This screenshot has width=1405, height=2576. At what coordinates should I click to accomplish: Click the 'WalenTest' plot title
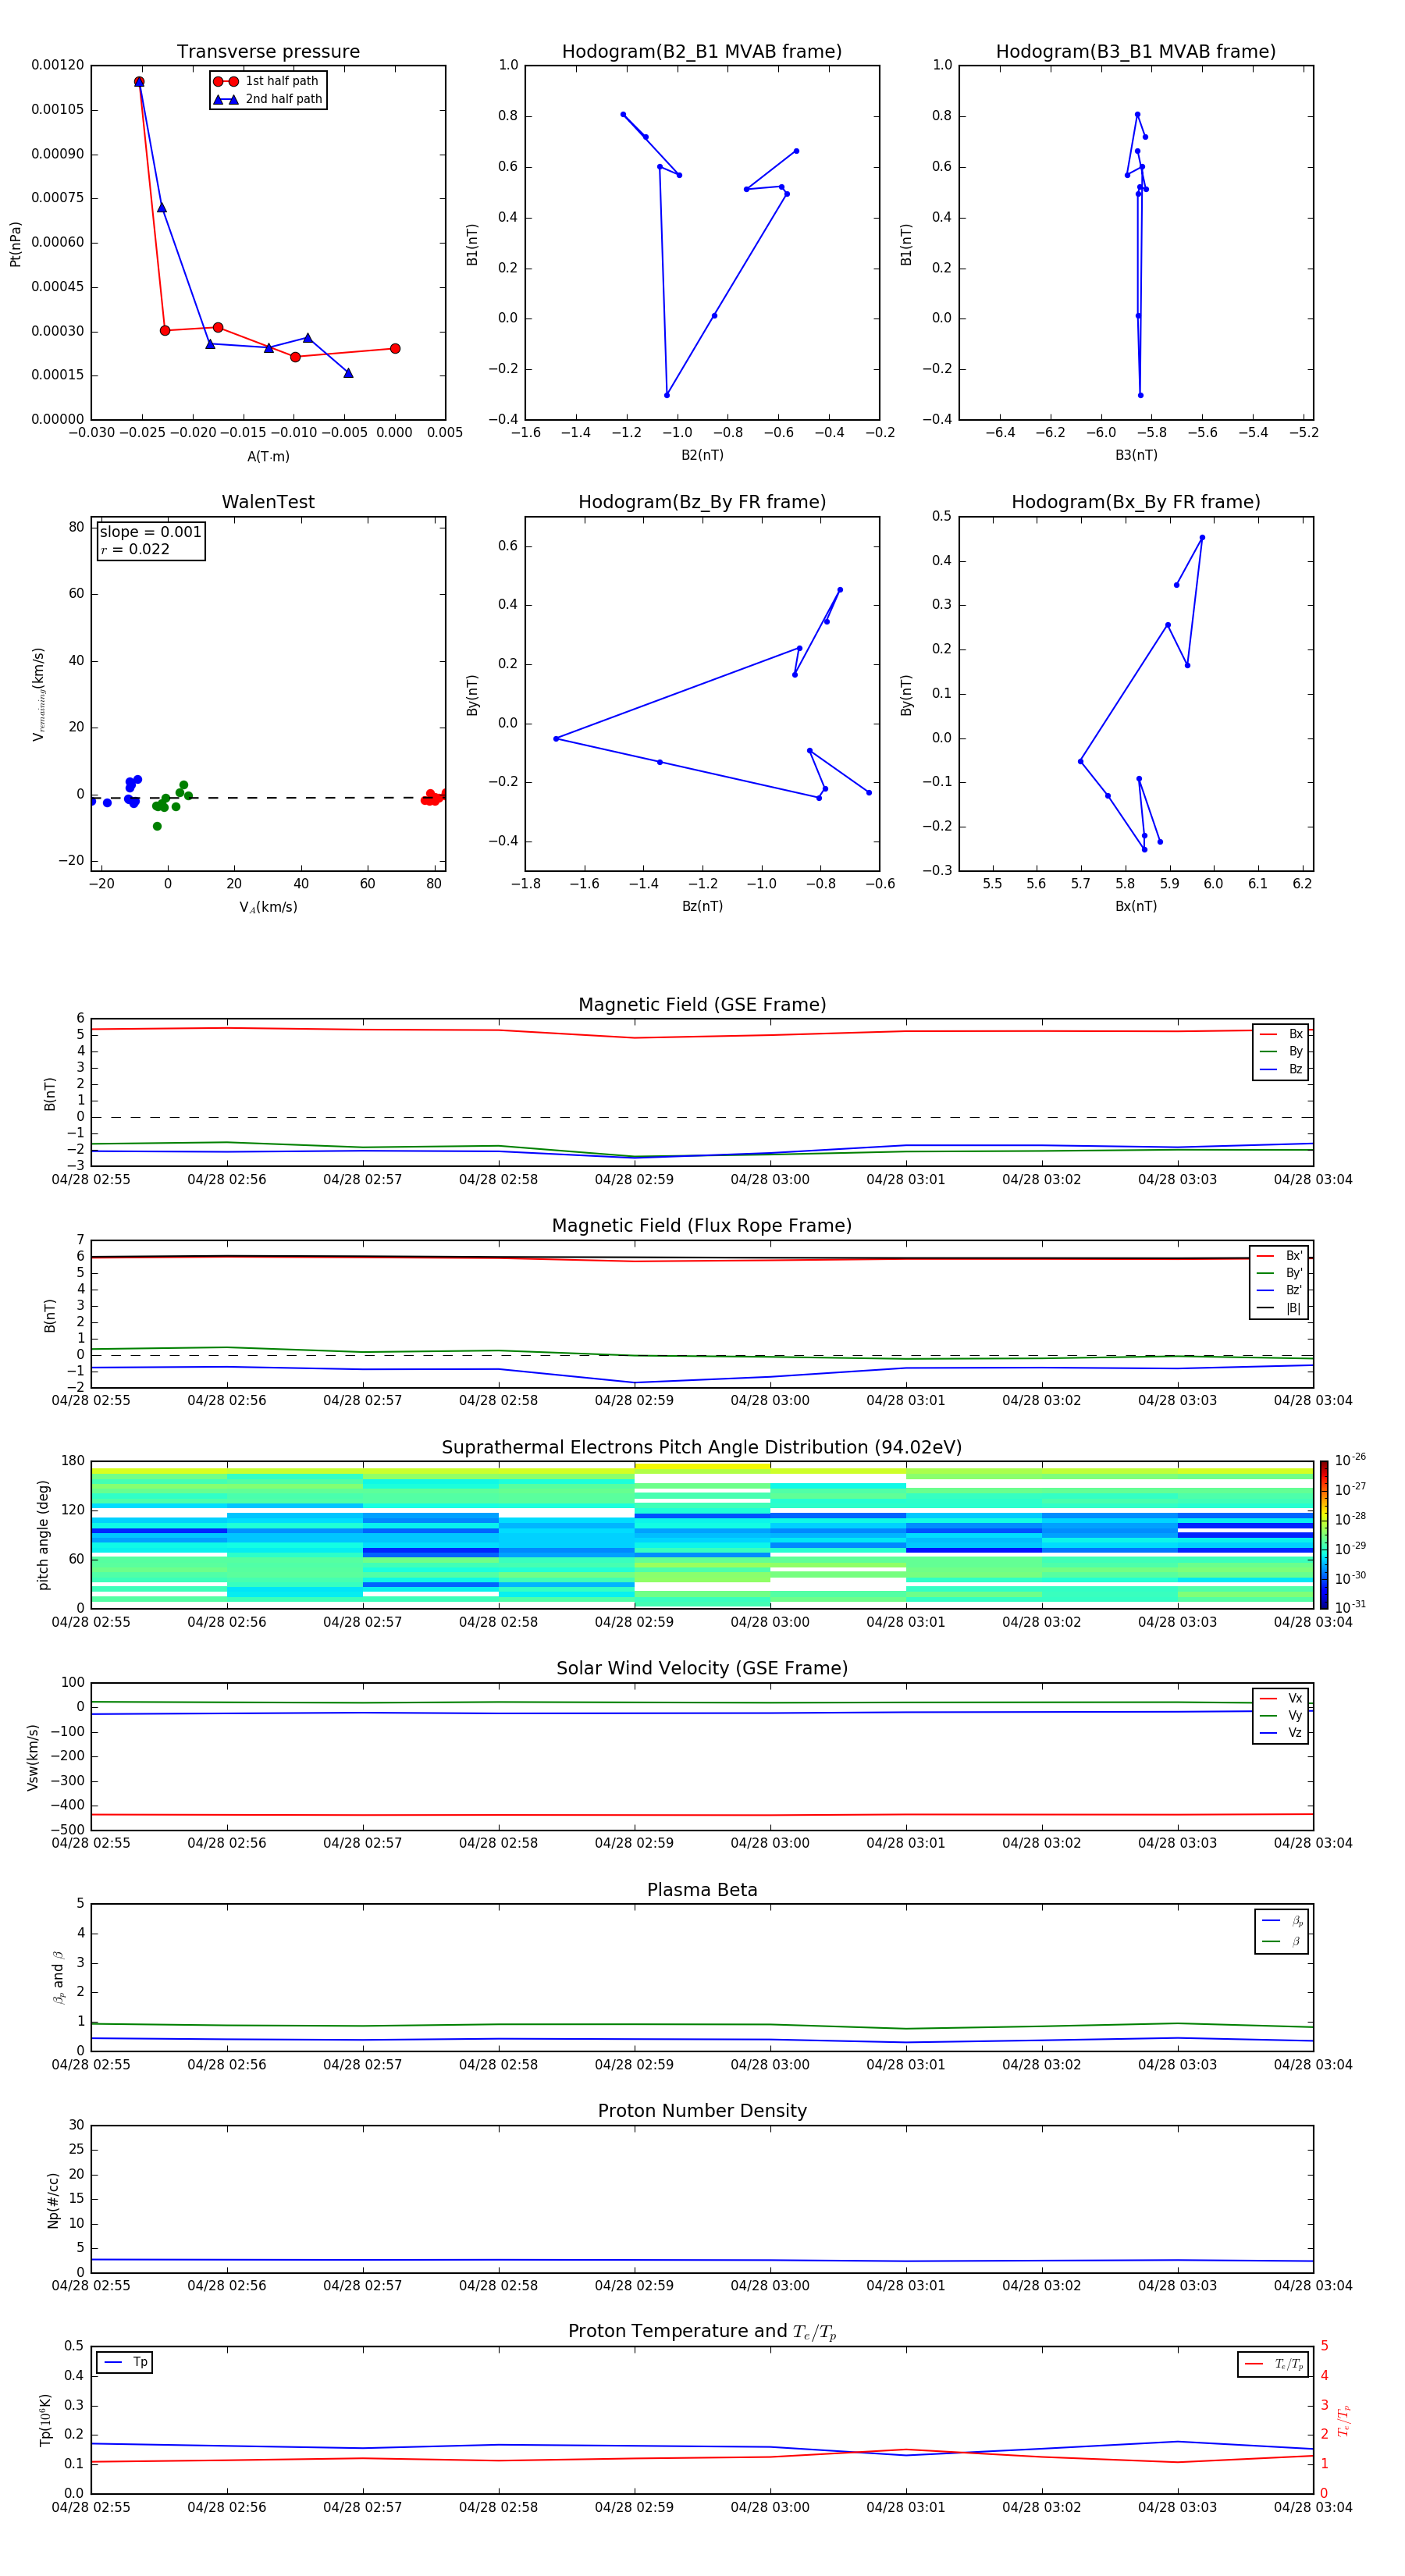click(x=268, y=502)
